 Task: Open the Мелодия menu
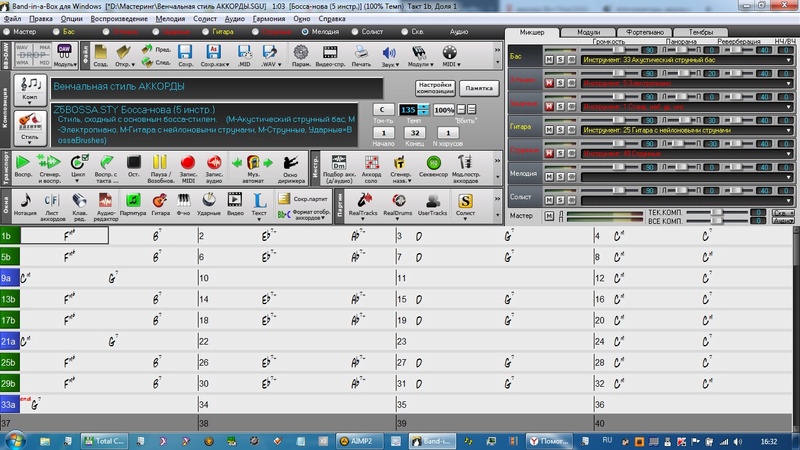pyautogui.click(x=170, y=19)
